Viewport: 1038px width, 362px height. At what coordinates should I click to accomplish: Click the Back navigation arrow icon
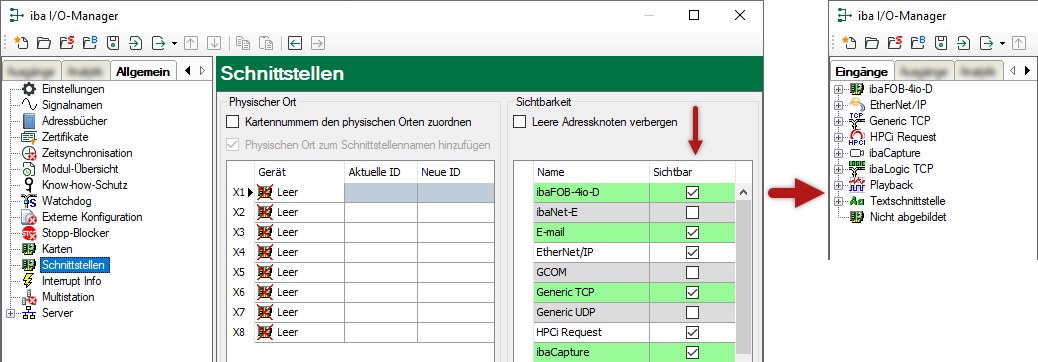point(295,43)
